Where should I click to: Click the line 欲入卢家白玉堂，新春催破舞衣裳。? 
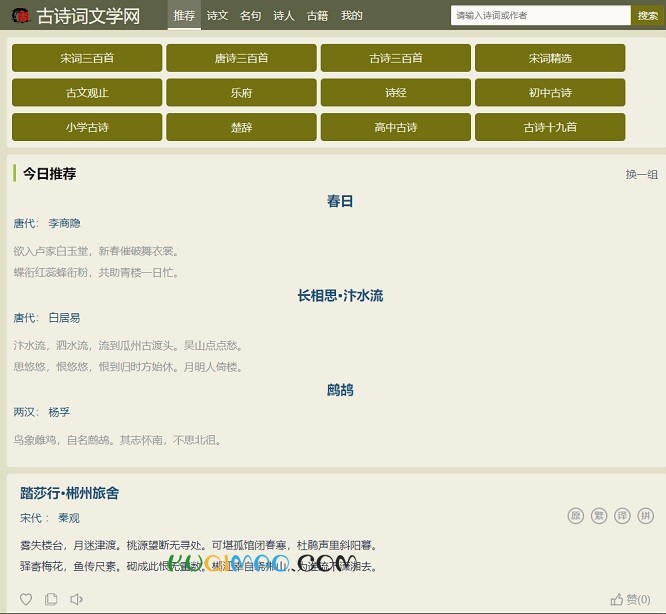pyautogui.click(x=96, y=251)
